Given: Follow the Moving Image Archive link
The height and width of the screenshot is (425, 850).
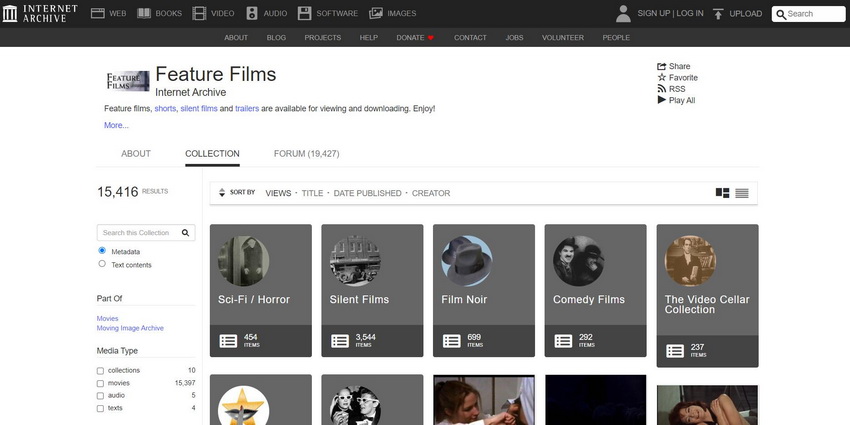Looking at the screenshot, I should point(130,328).
